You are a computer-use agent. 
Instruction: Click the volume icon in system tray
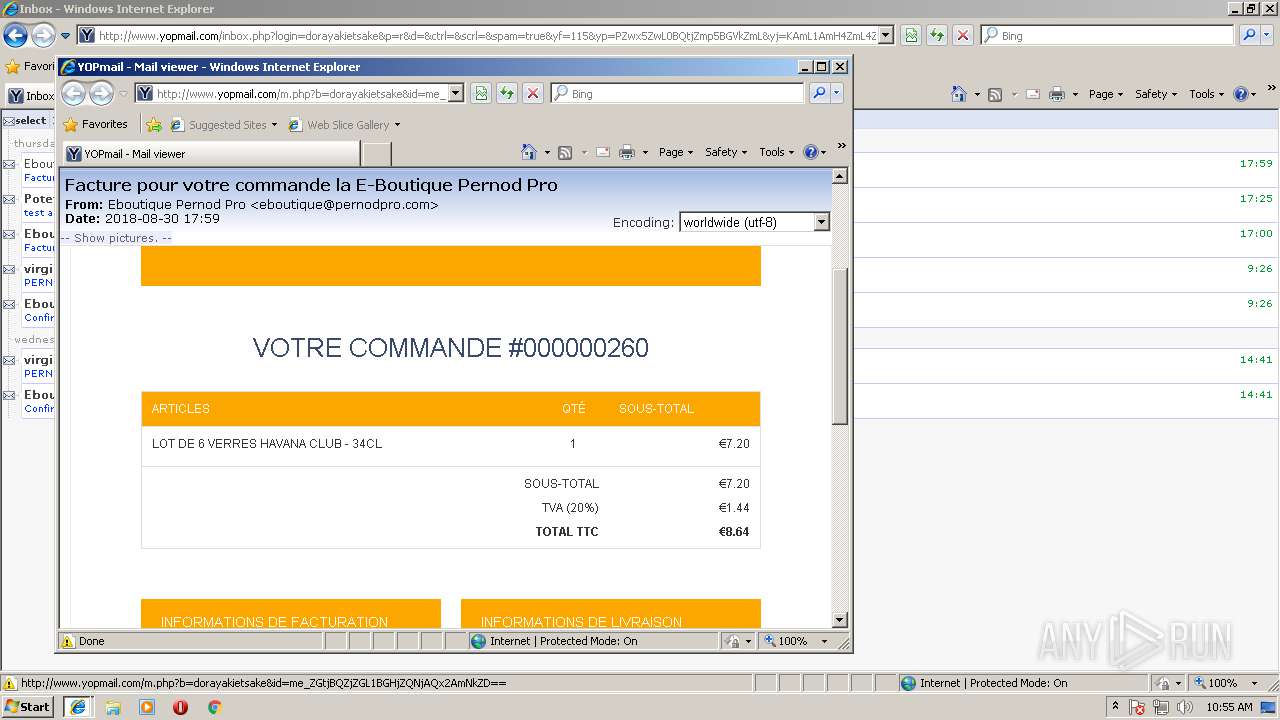pyautogui.click(x=1185, y=707)
